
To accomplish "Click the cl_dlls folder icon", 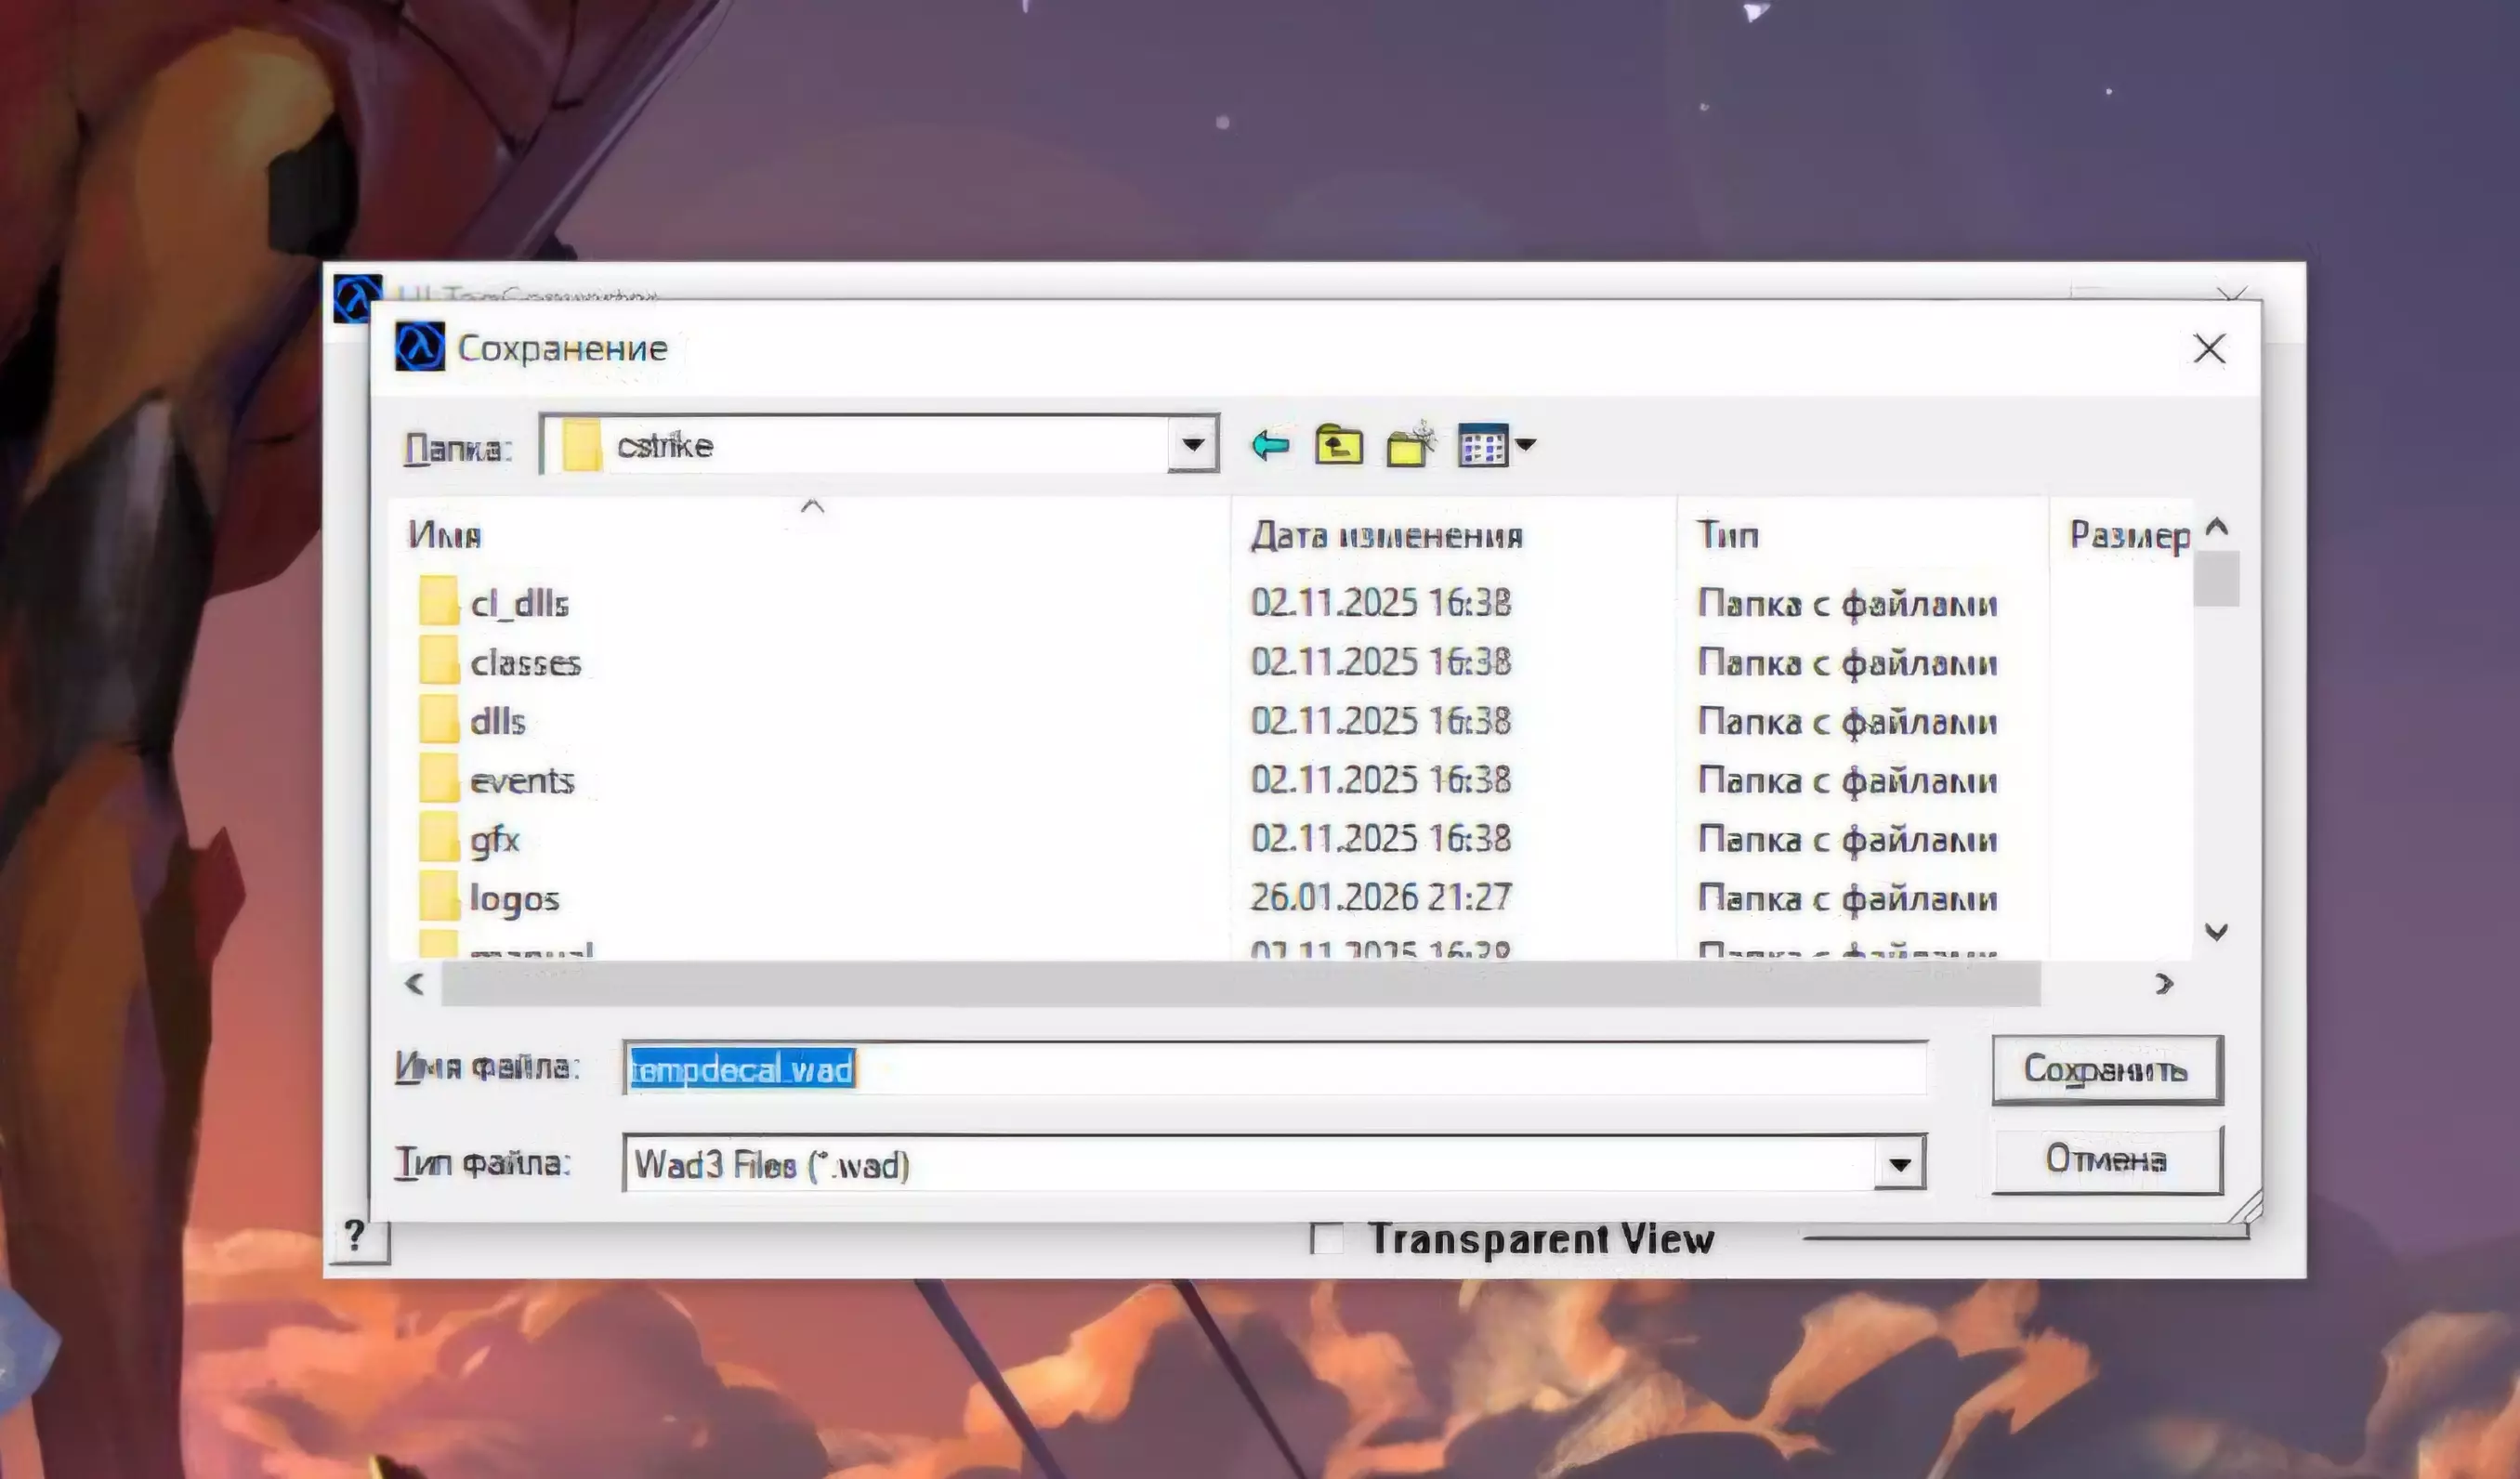I will (x=439, y=602).
